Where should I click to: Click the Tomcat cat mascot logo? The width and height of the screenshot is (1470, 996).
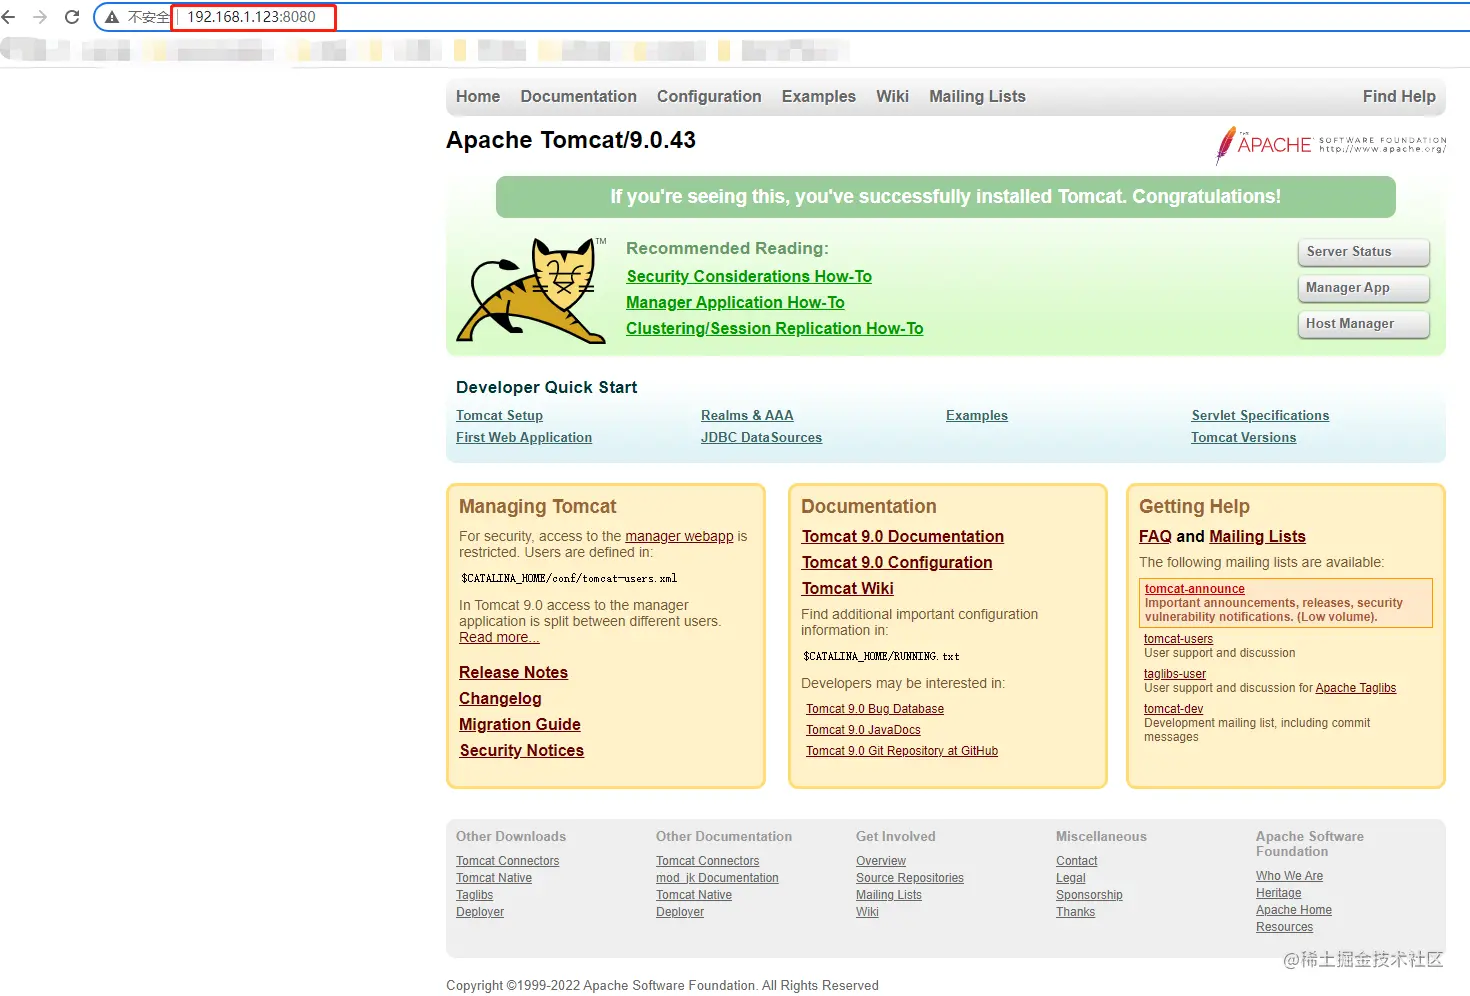click(x=531, y=291)
